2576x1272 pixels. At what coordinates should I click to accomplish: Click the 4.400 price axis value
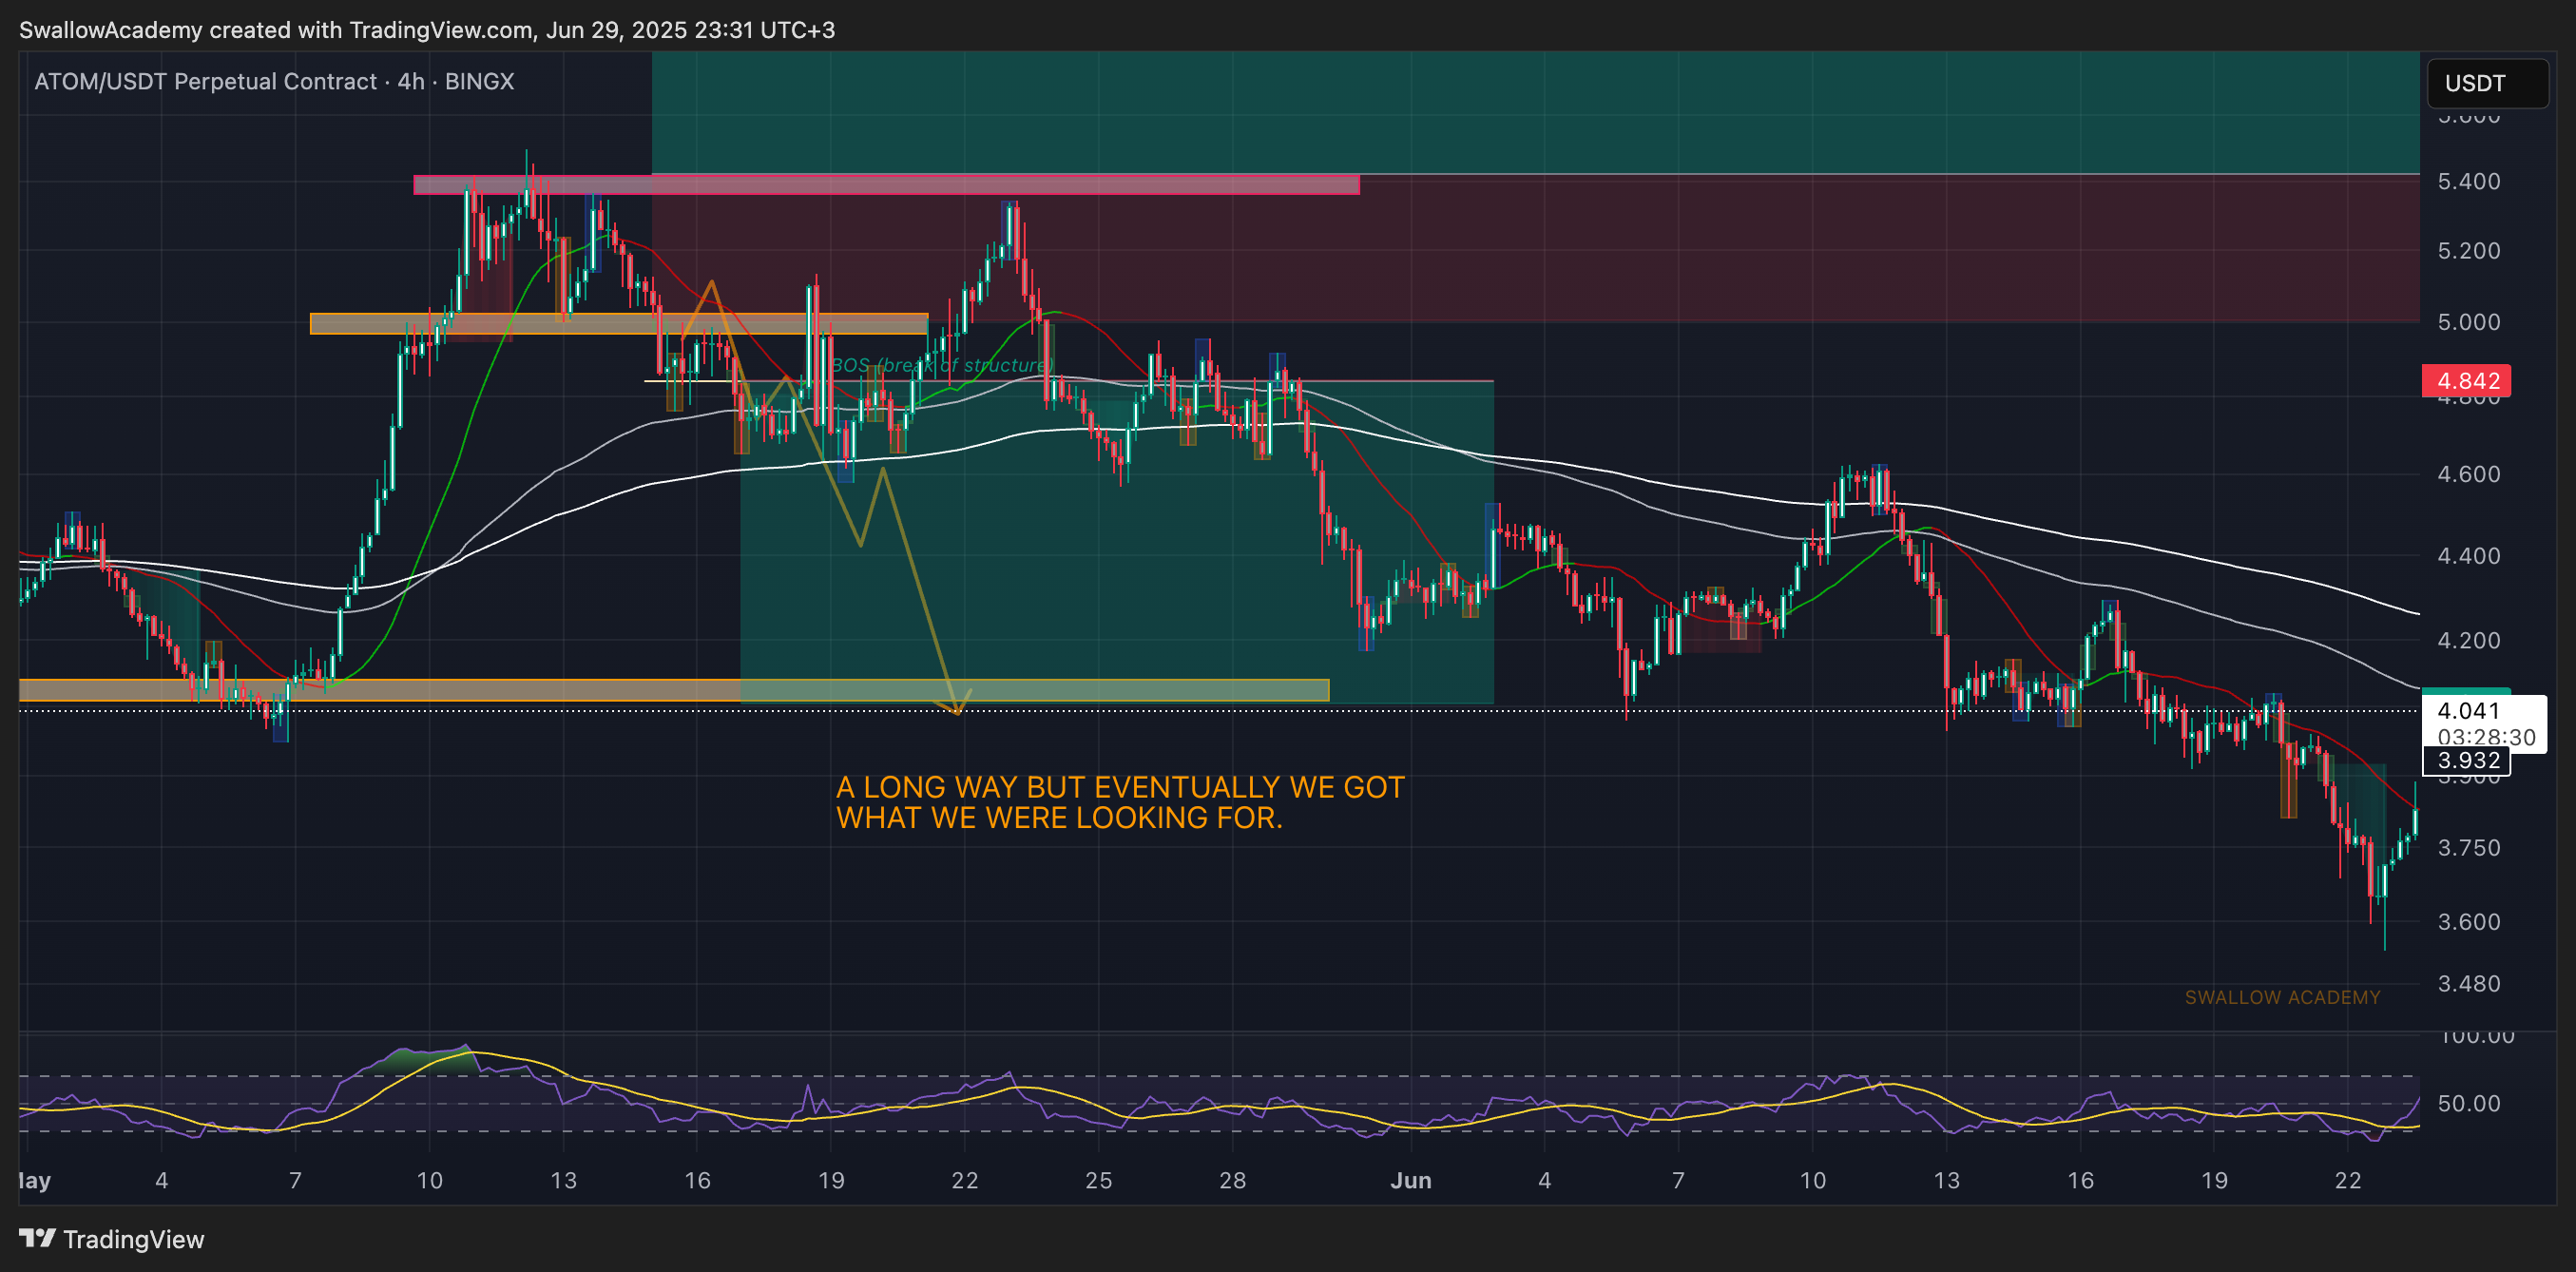pos(2468,556)
